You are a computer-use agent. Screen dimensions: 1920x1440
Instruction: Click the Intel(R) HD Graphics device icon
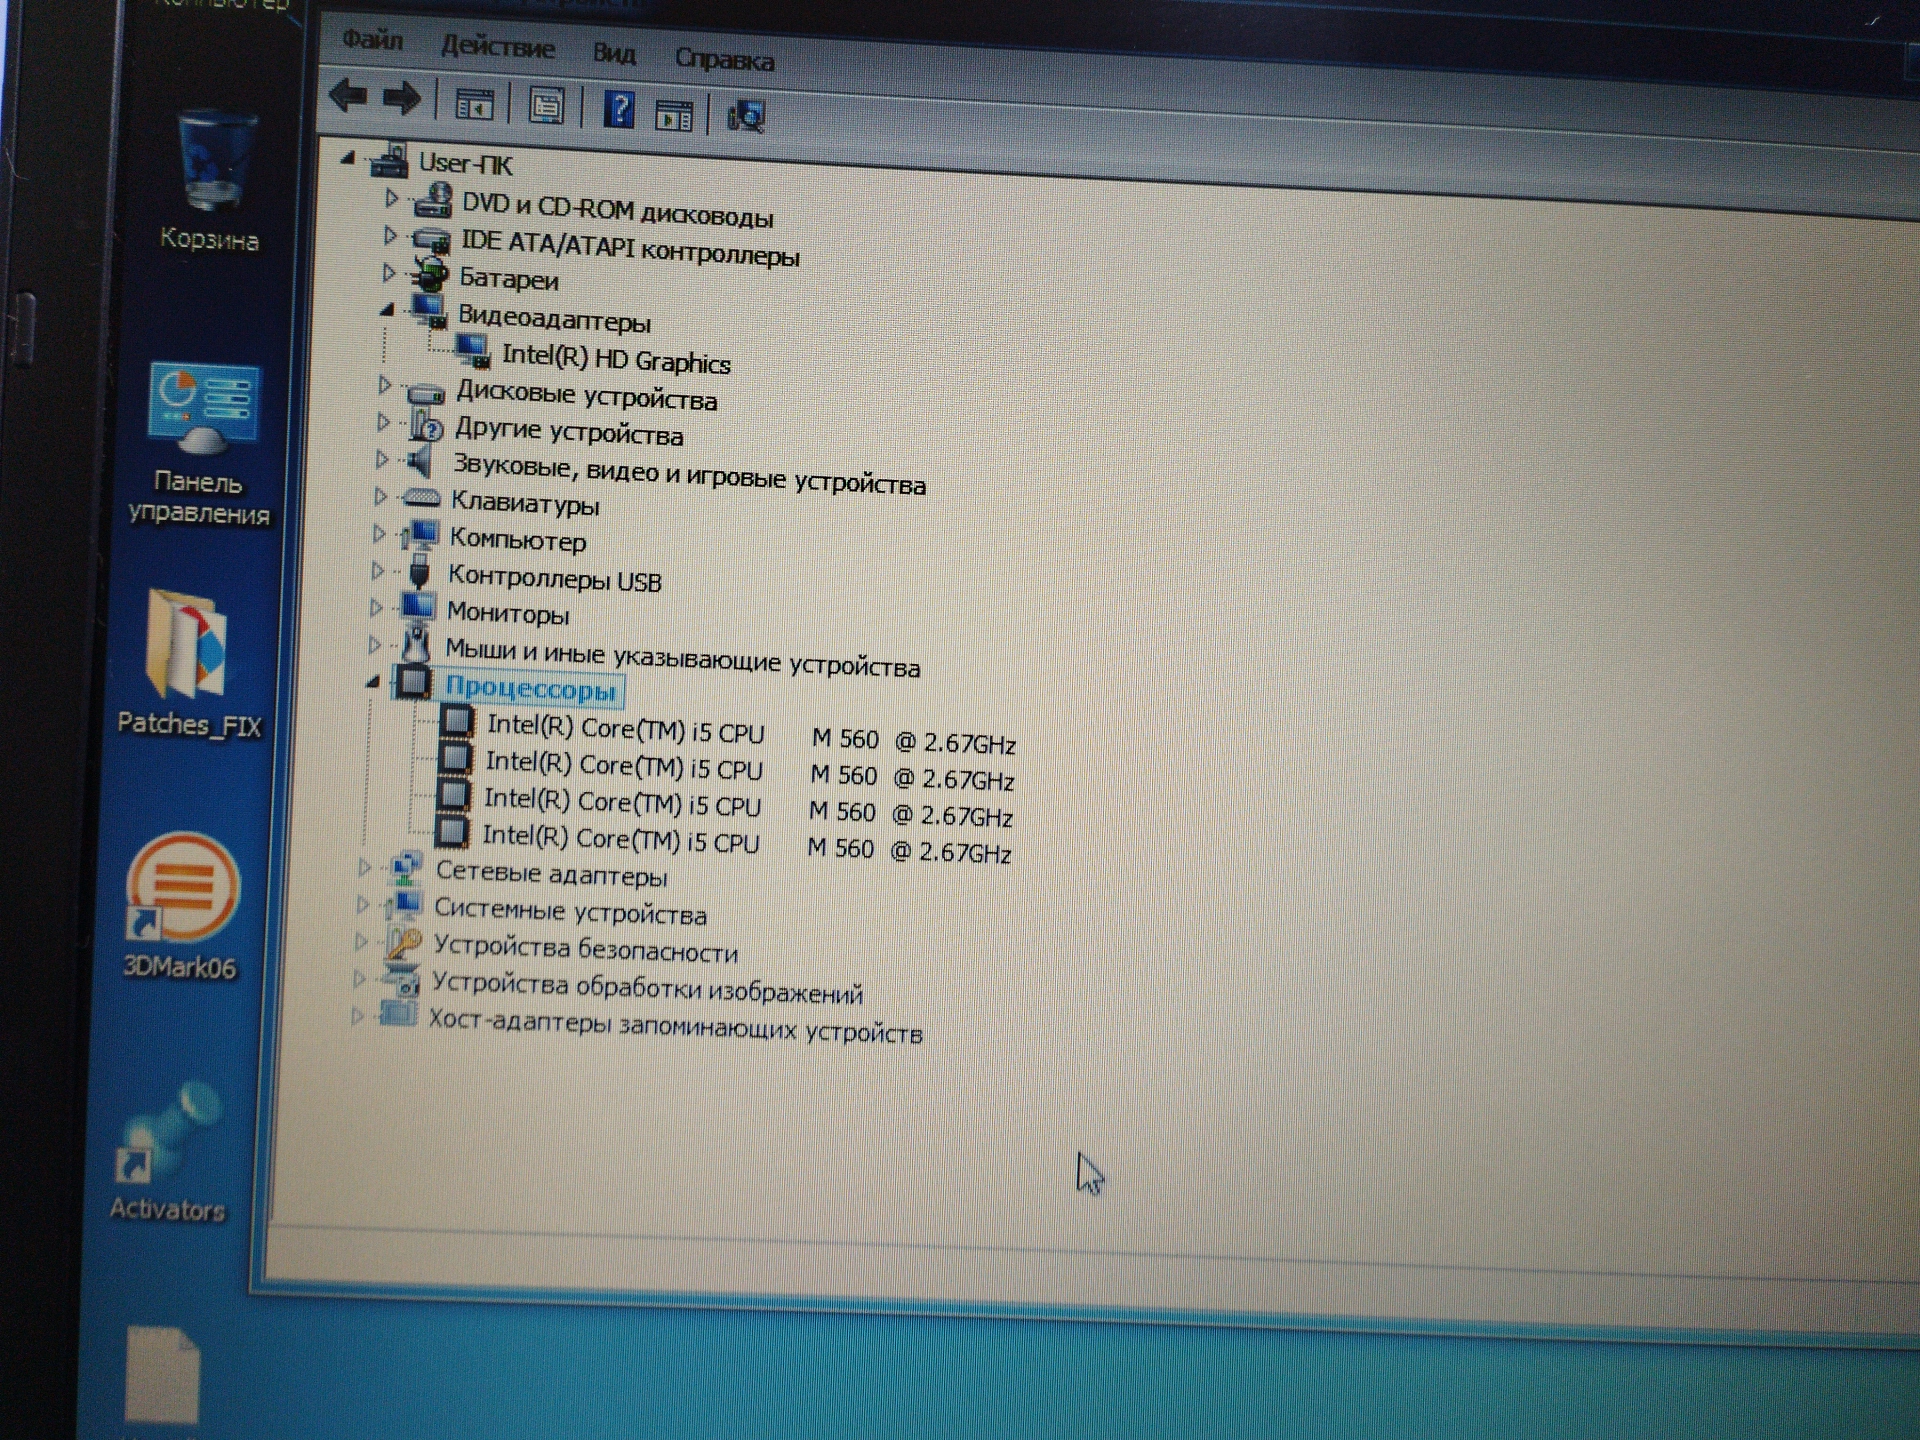point(472,349)
